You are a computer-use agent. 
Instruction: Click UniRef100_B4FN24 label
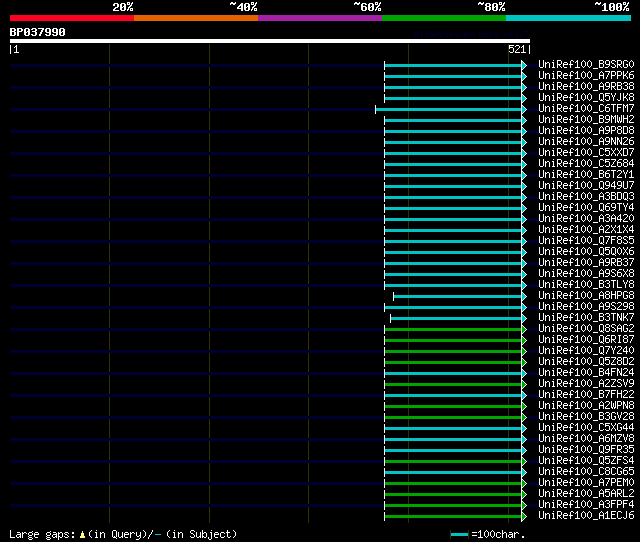pos(586,373)
